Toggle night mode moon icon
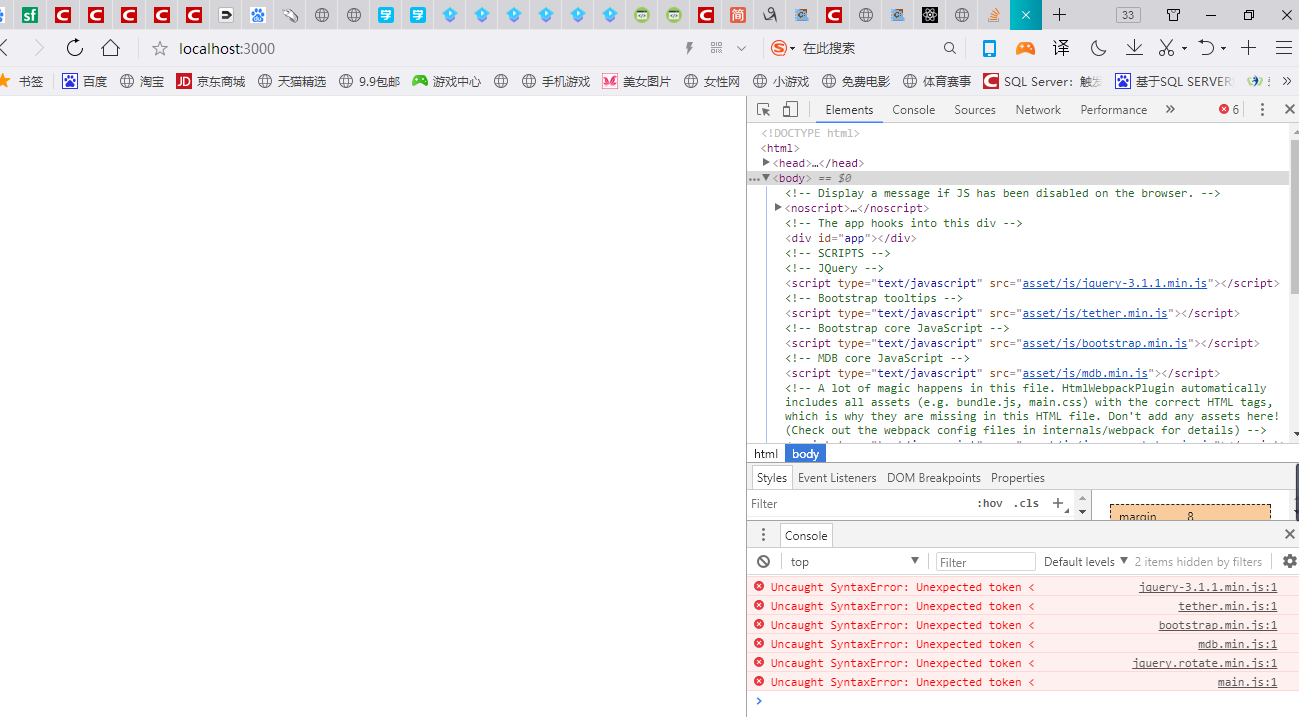This screenshot has width=1299, height=717. (x=1098, y=48)
